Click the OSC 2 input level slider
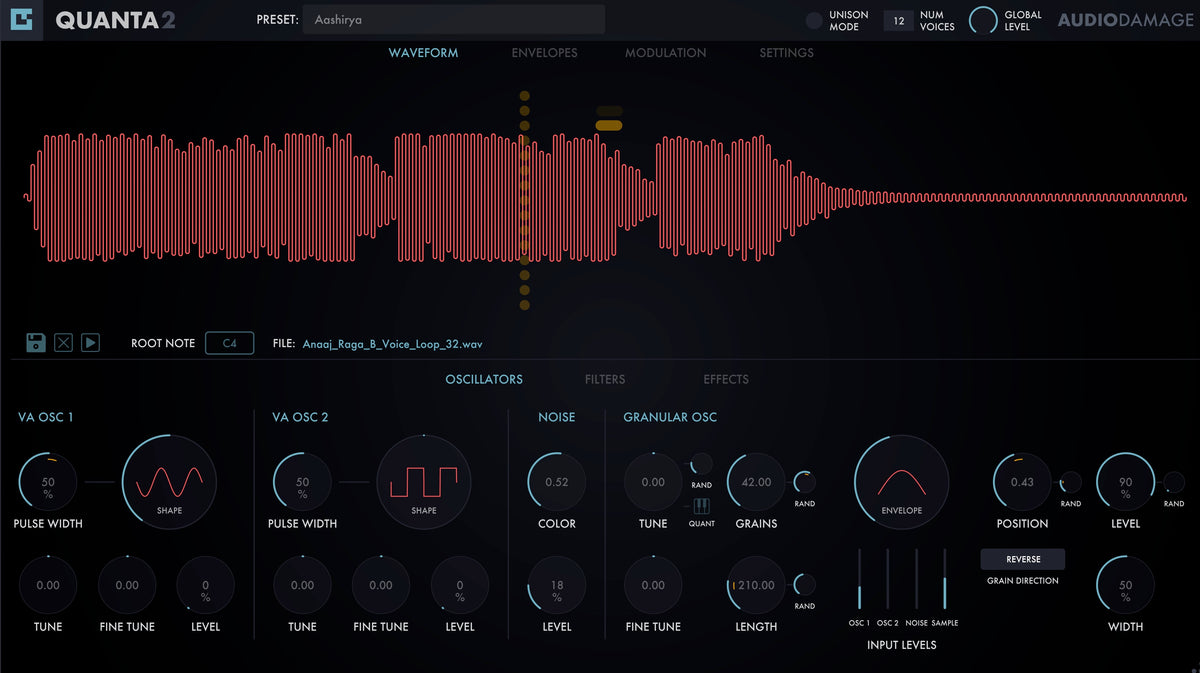Image resolution: width=1200 pixels, height=673 pixels. 887,578
